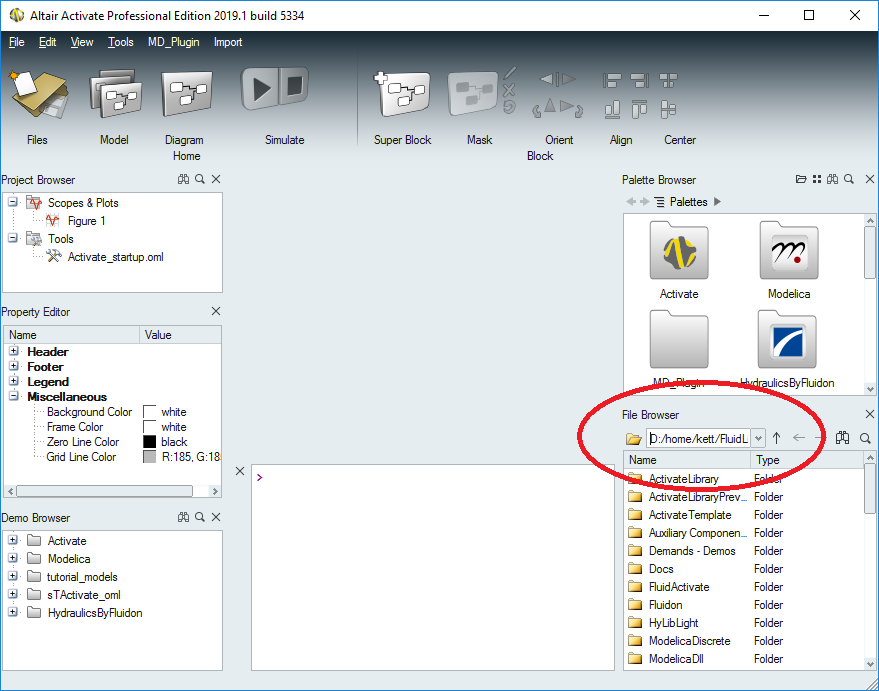Screen dimensions: 879x691
Task: Switch Palette Browser to grid view icon
Action: click(x=817, y=179)
